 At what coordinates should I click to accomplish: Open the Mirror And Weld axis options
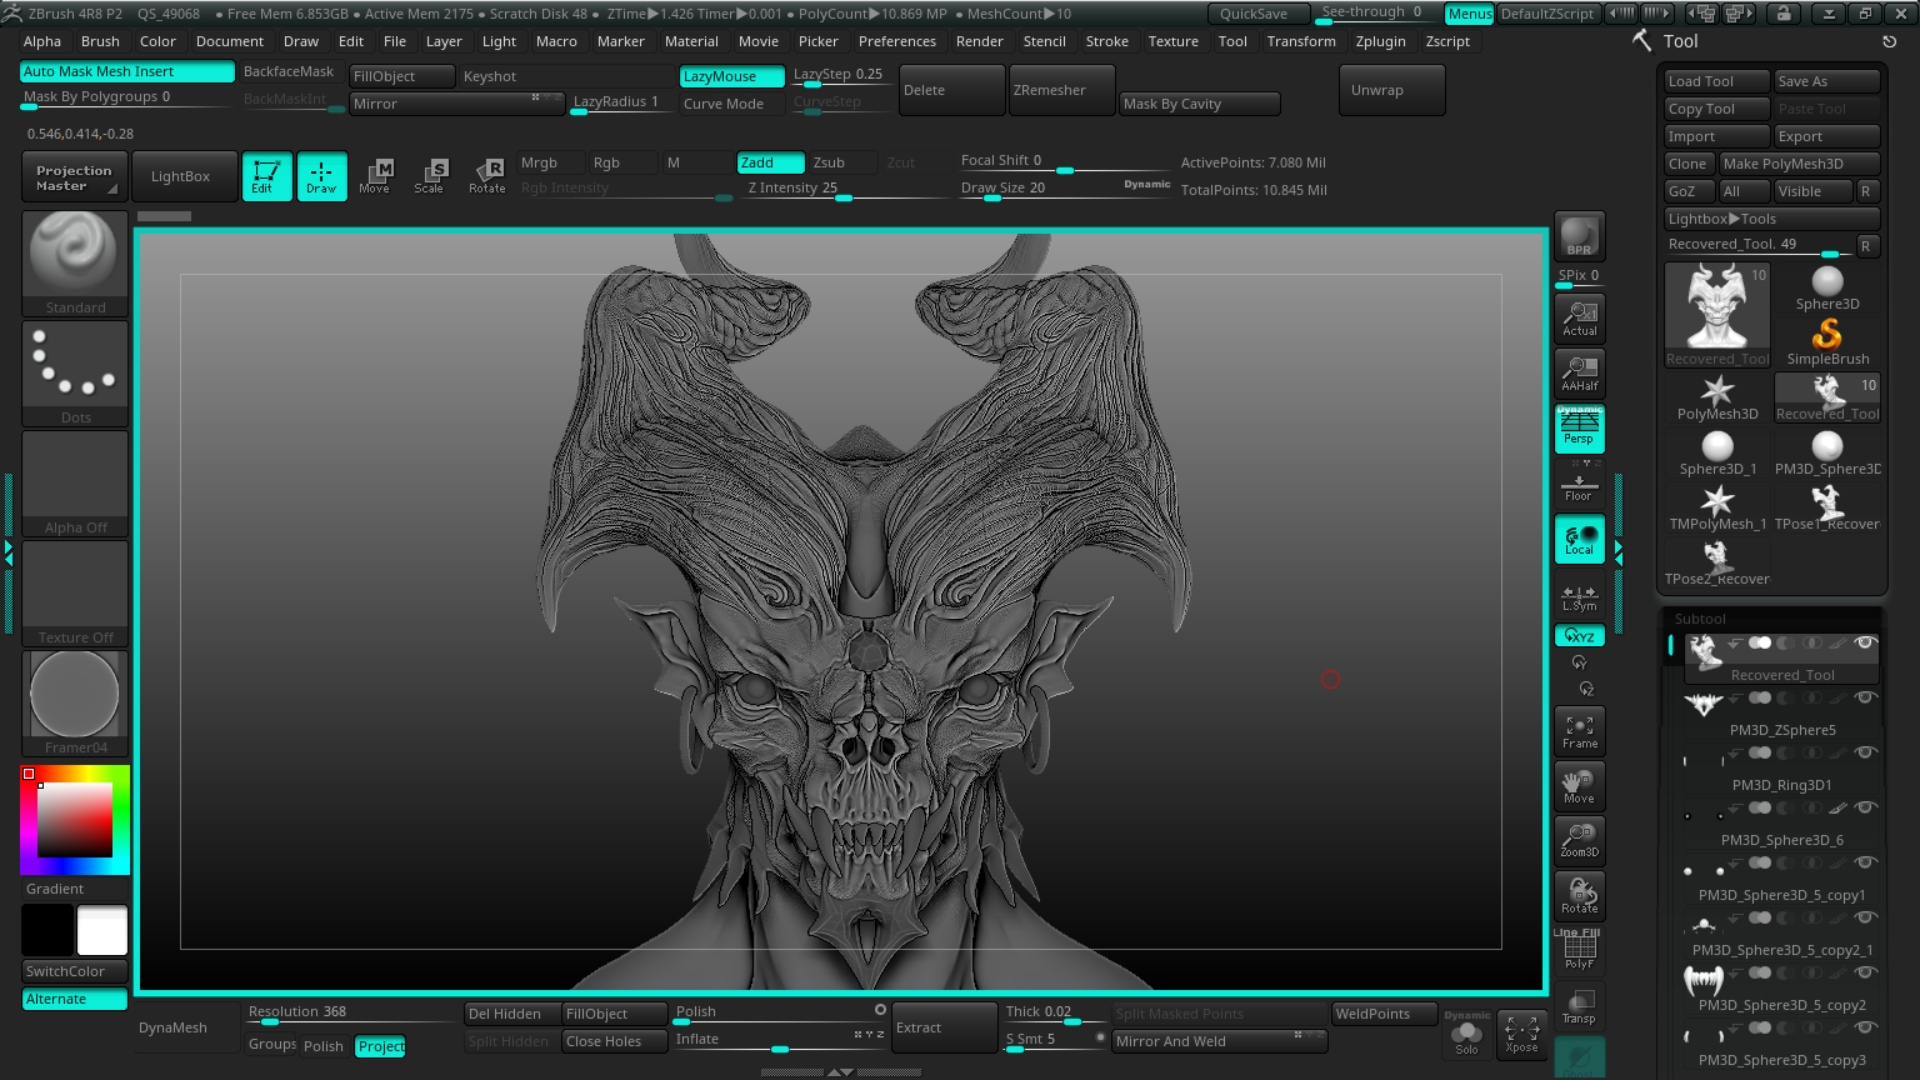[x=1304, y=1035]
